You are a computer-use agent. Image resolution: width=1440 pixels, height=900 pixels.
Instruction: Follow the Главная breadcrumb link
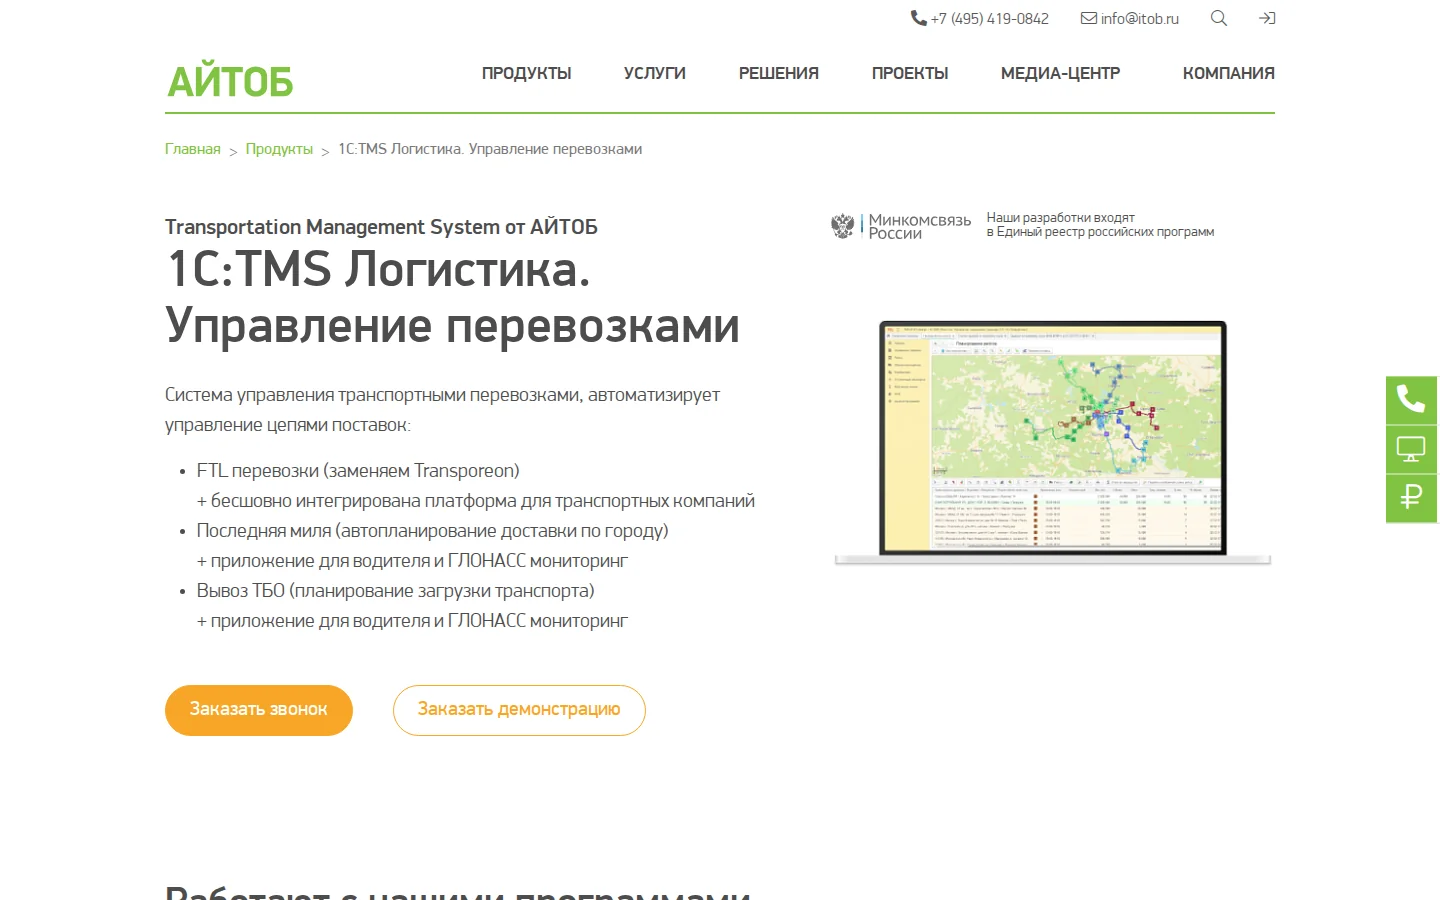click(x=193, y=149)
